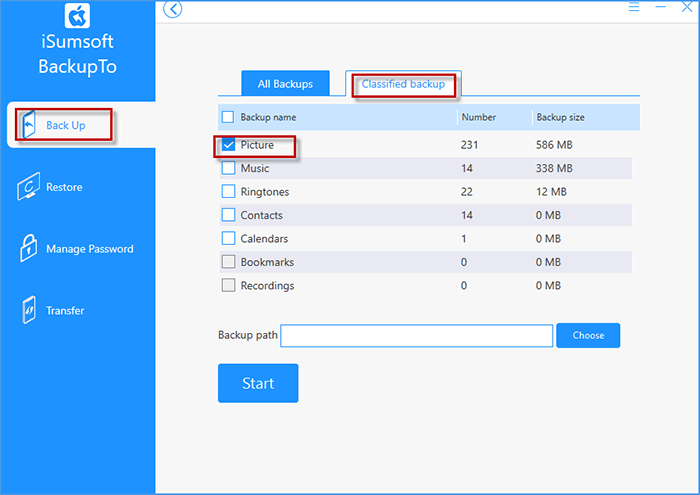The image size is (700, 495).
Task: Click the 231 number in Picture row
Action: pos(470,145)
